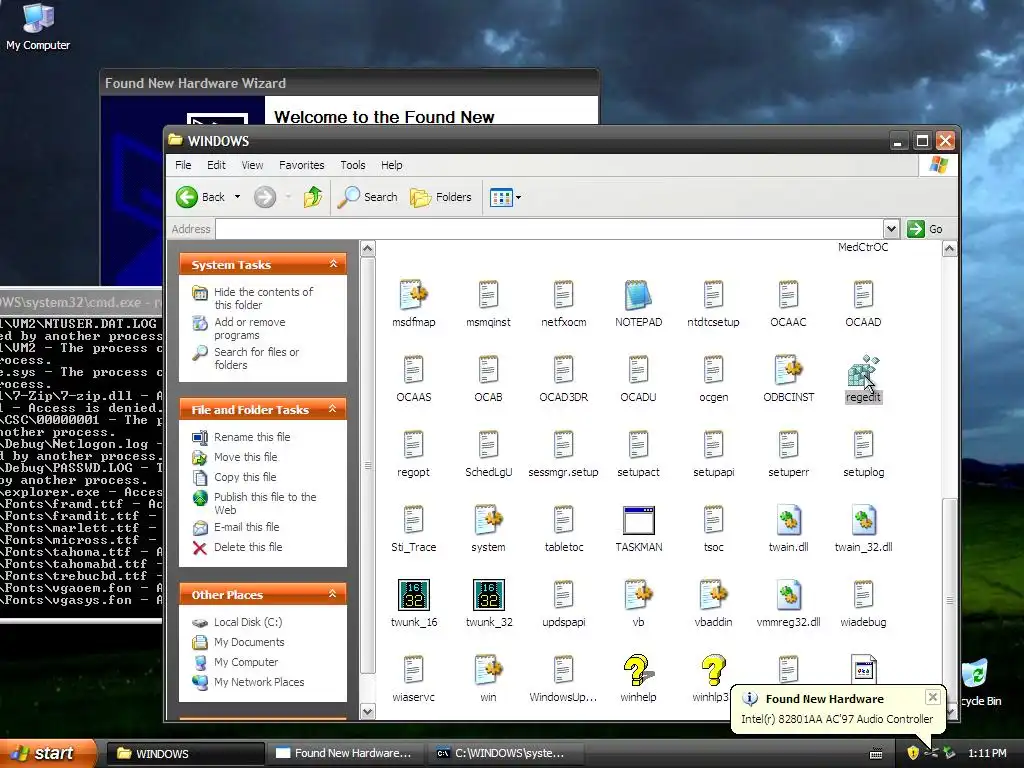Click in the Address input field
Image resolution: width=1024 pixels, height=768 pixels.
[549, 229]
